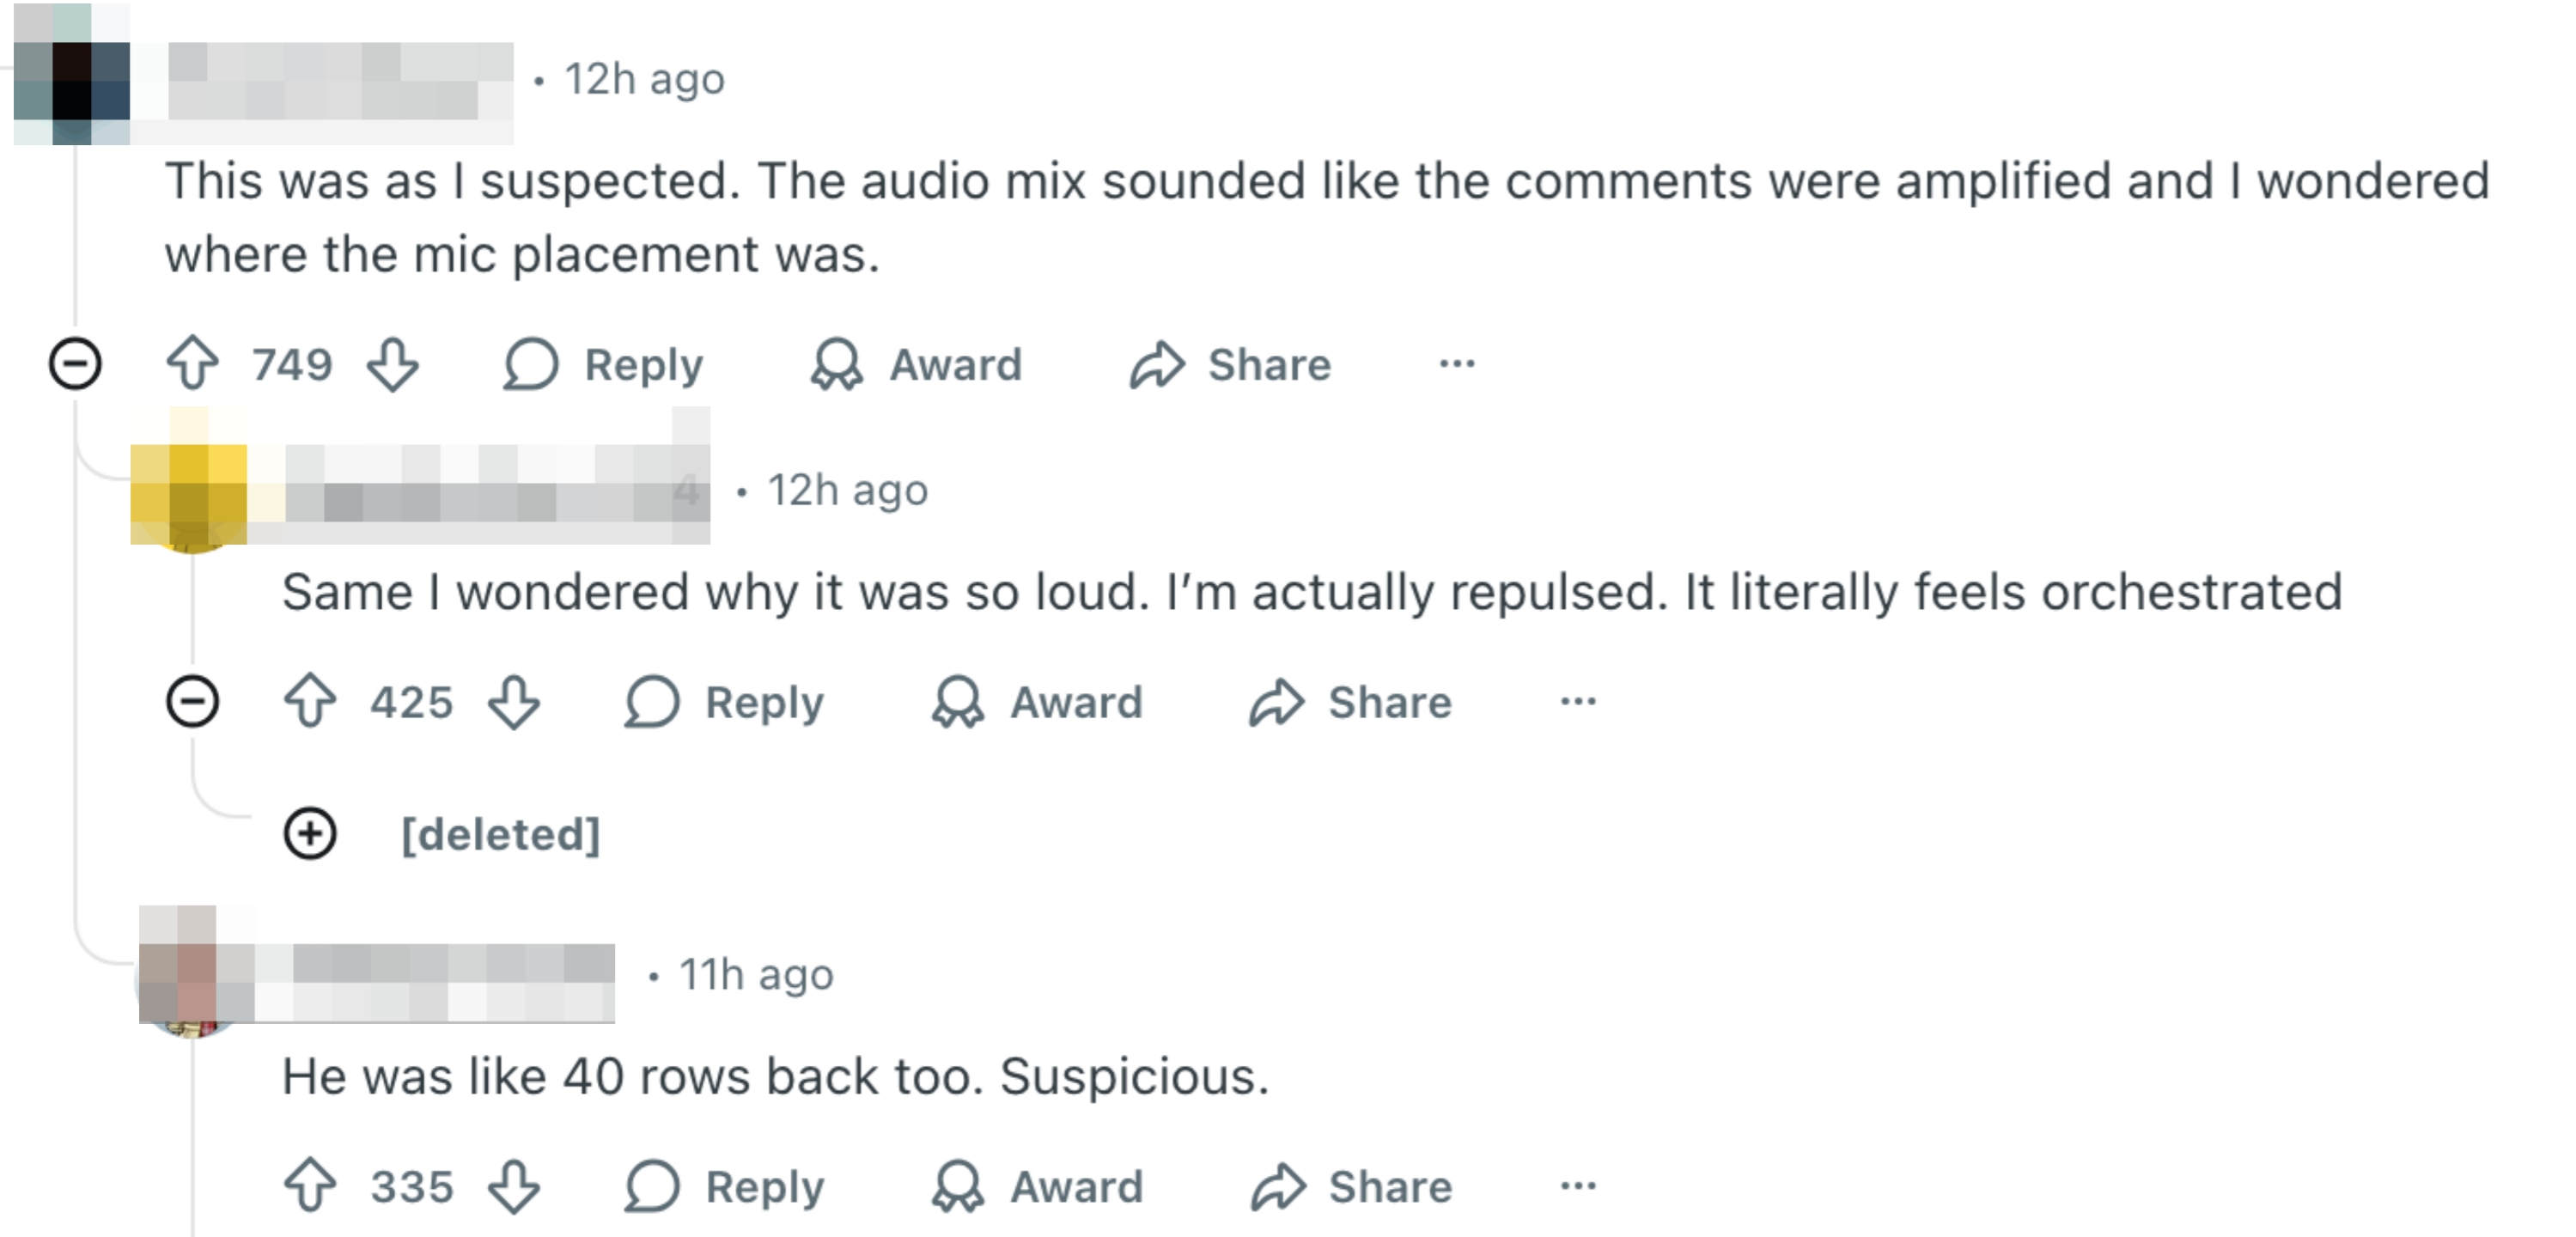Screen dimensions: 2576x1237
Task: Collapse the 425-point reply thread
Action: (192, 700)
